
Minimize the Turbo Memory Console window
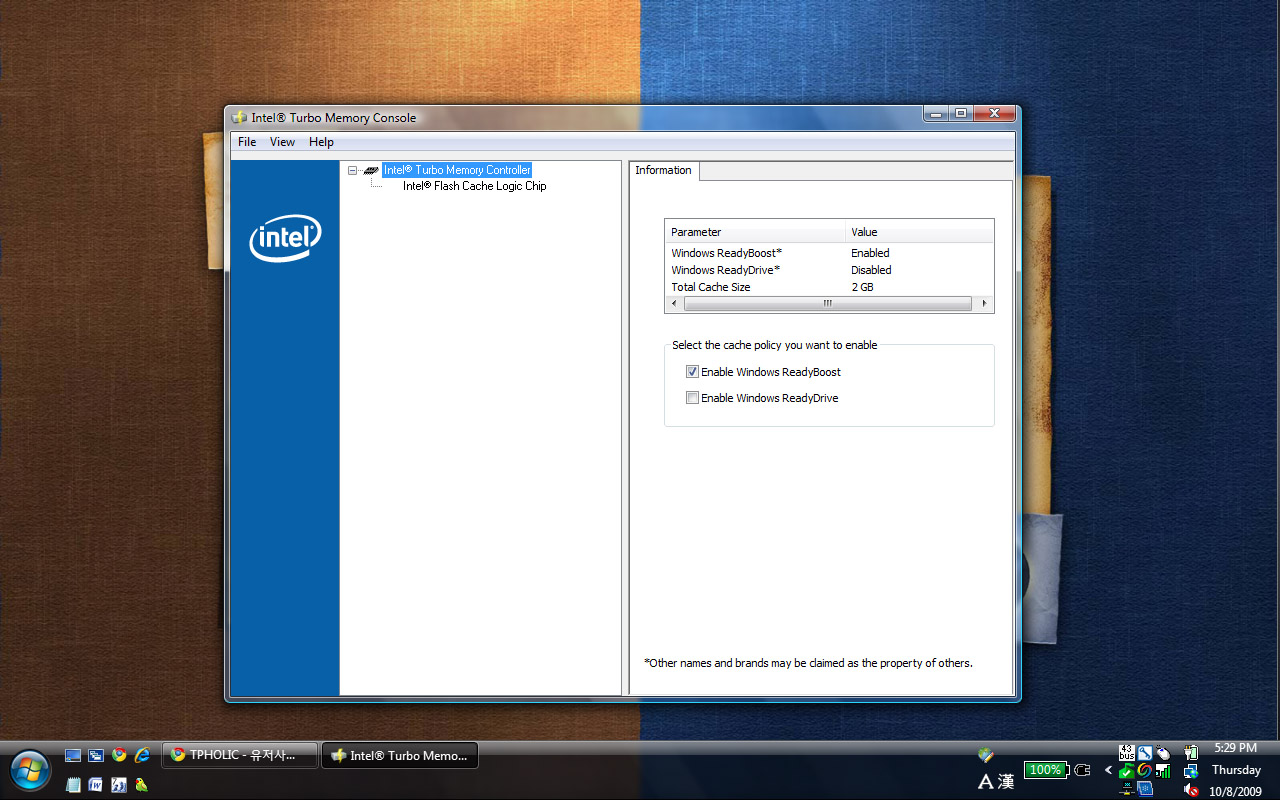(936, 114)
